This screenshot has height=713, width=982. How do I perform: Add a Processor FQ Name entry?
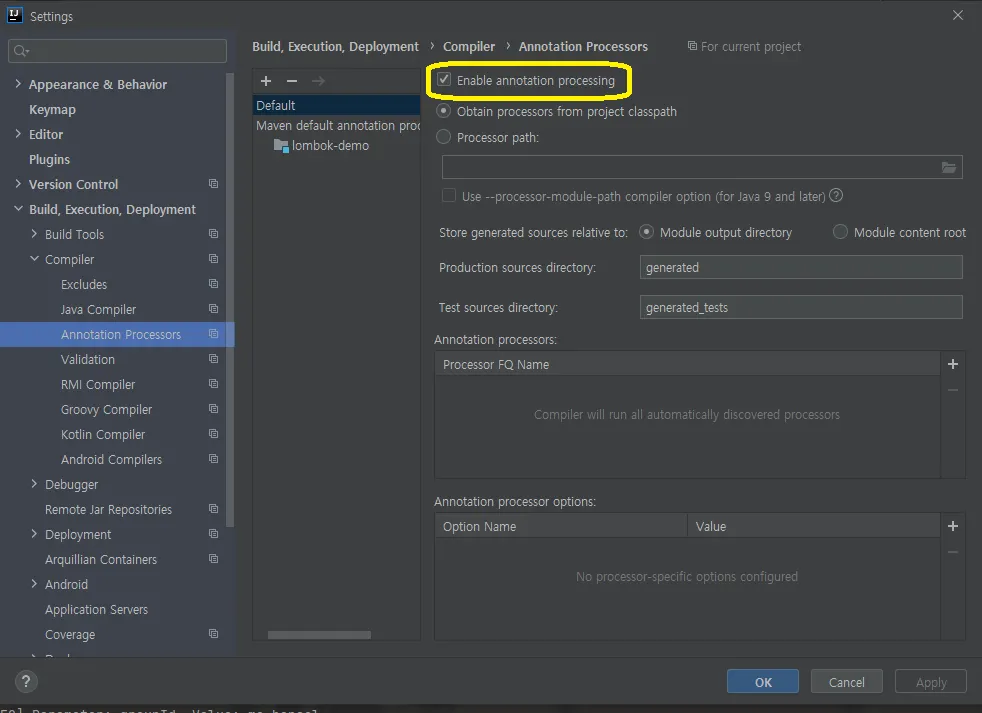pyautogui.click(x=953, y=364)
